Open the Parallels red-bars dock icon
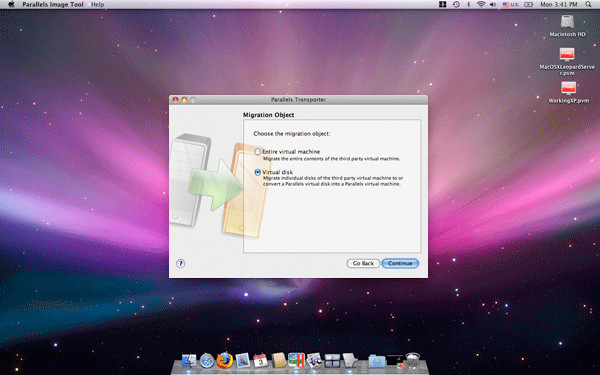This screenshot has width=600, height=375. [297, 360]
